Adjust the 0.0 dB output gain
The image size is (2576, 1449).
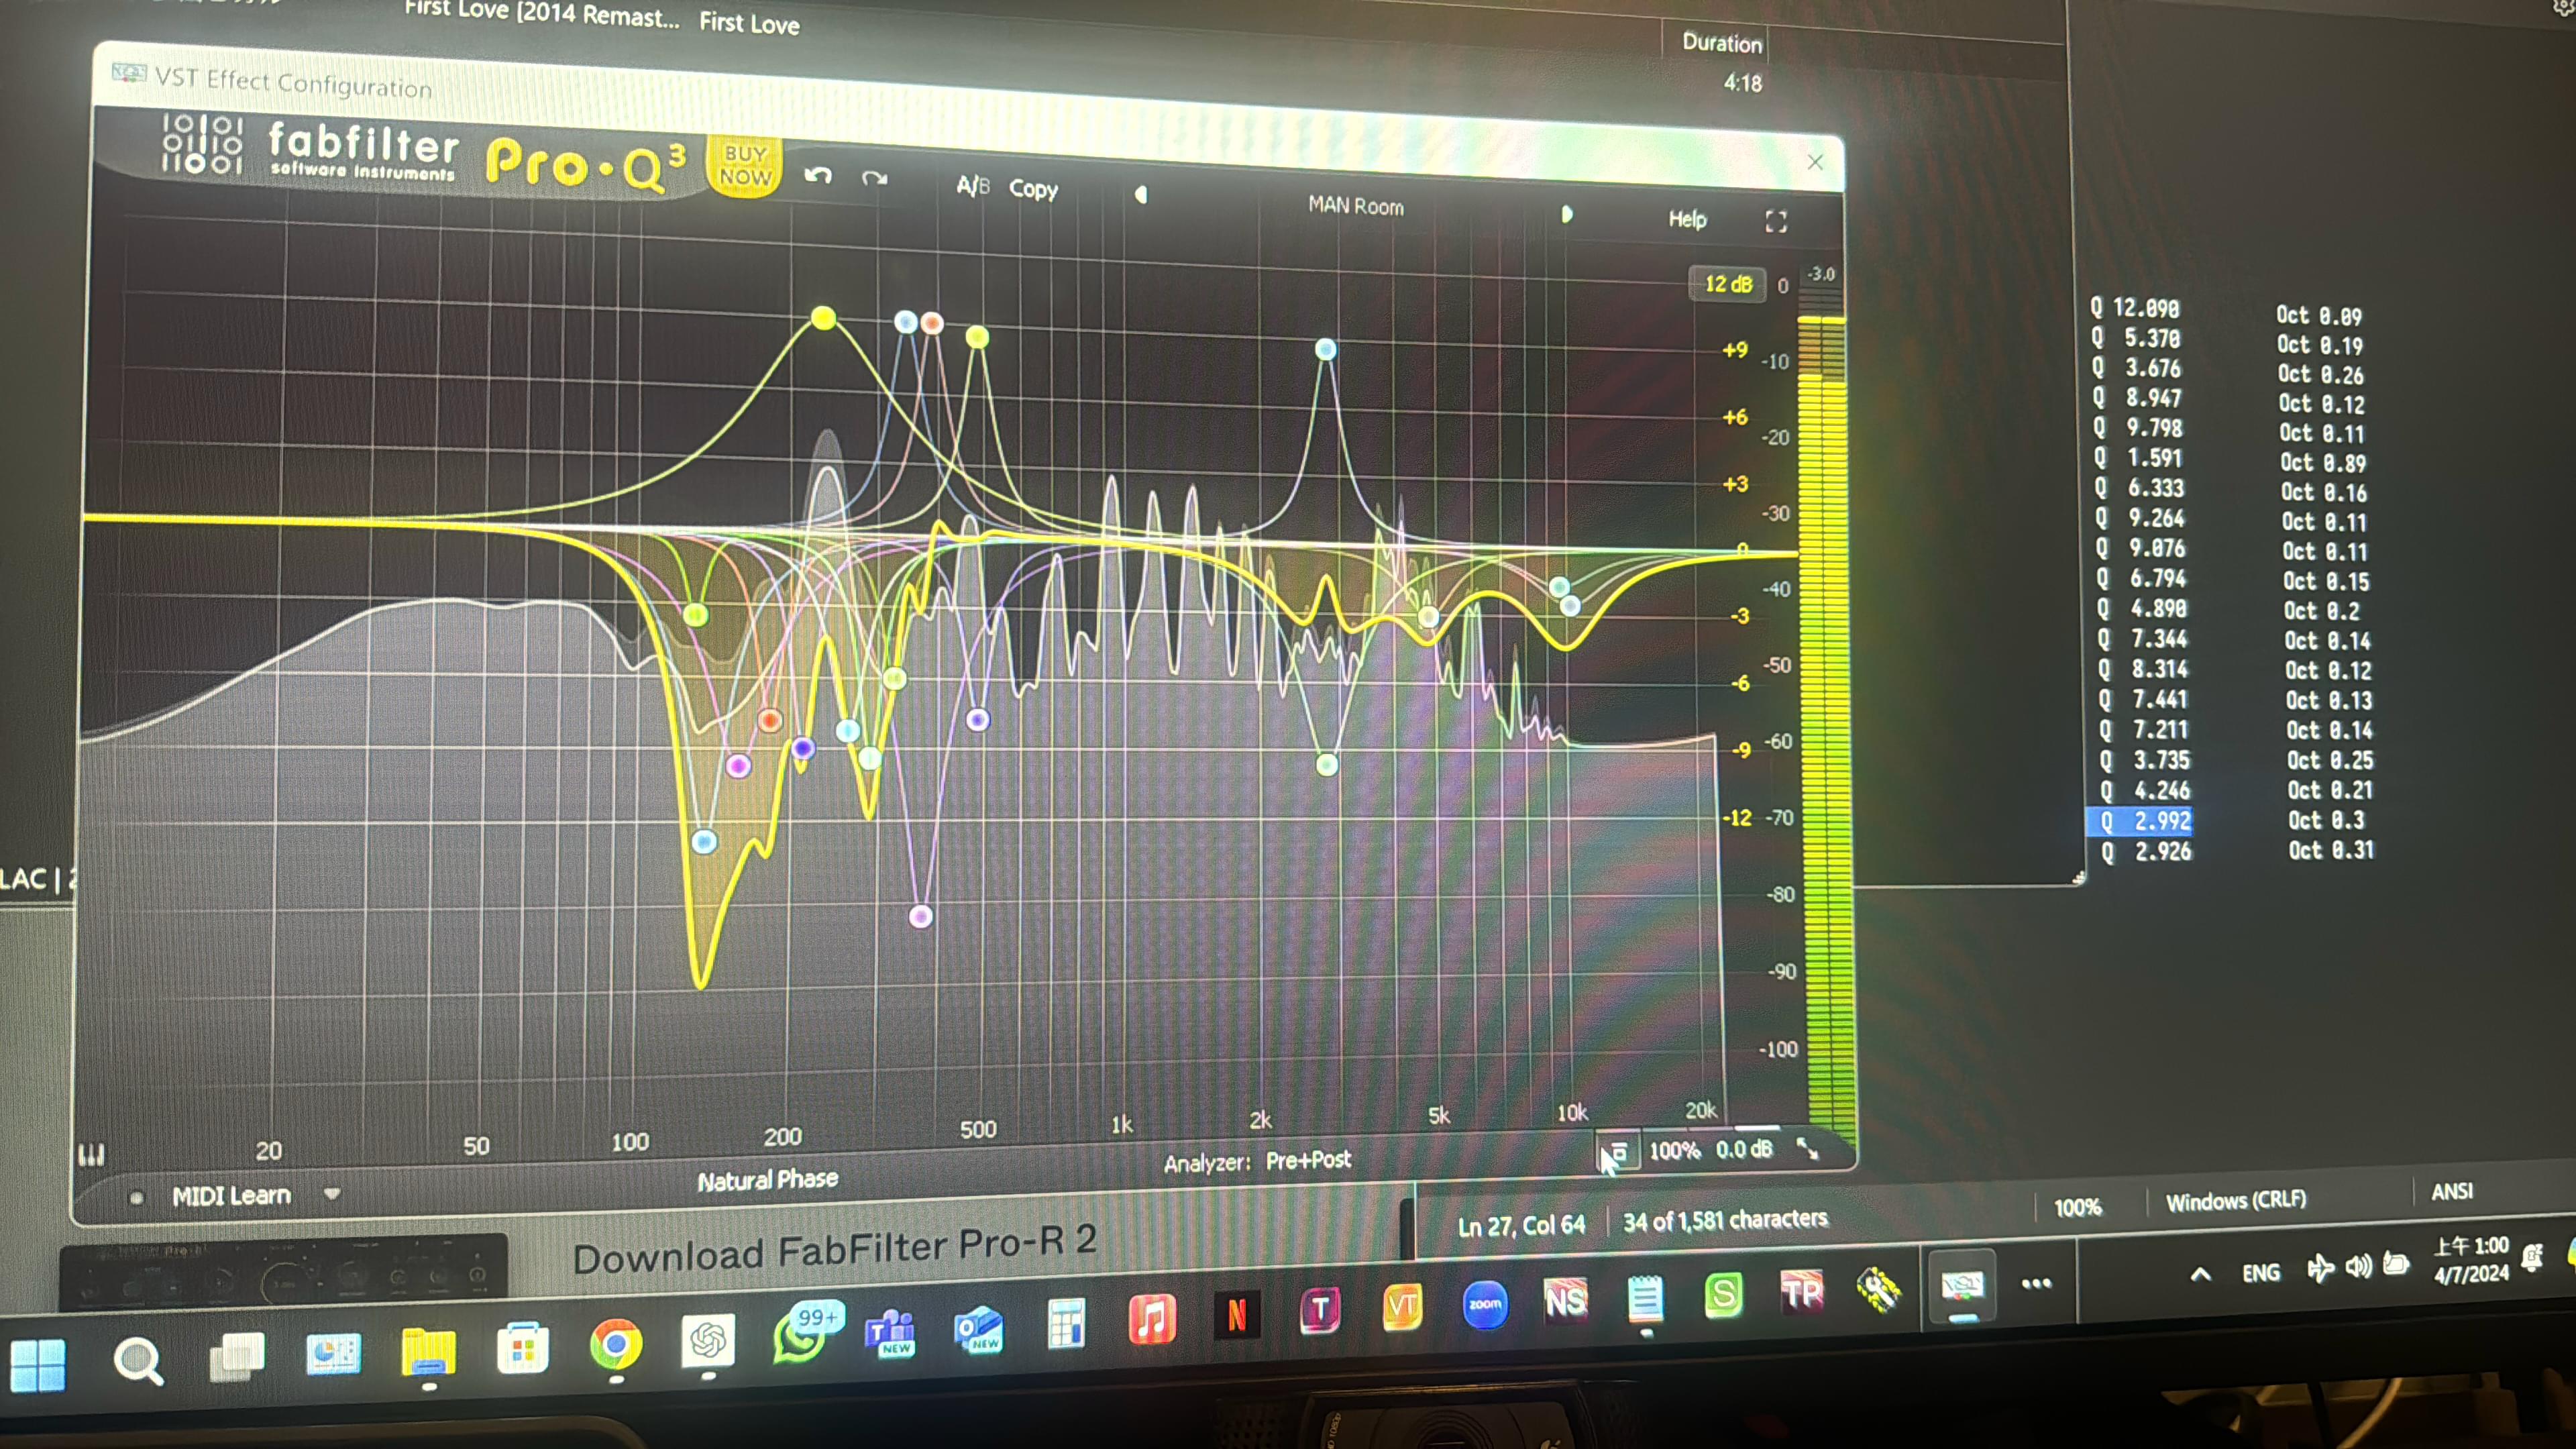click(x=1744, y=1149)
